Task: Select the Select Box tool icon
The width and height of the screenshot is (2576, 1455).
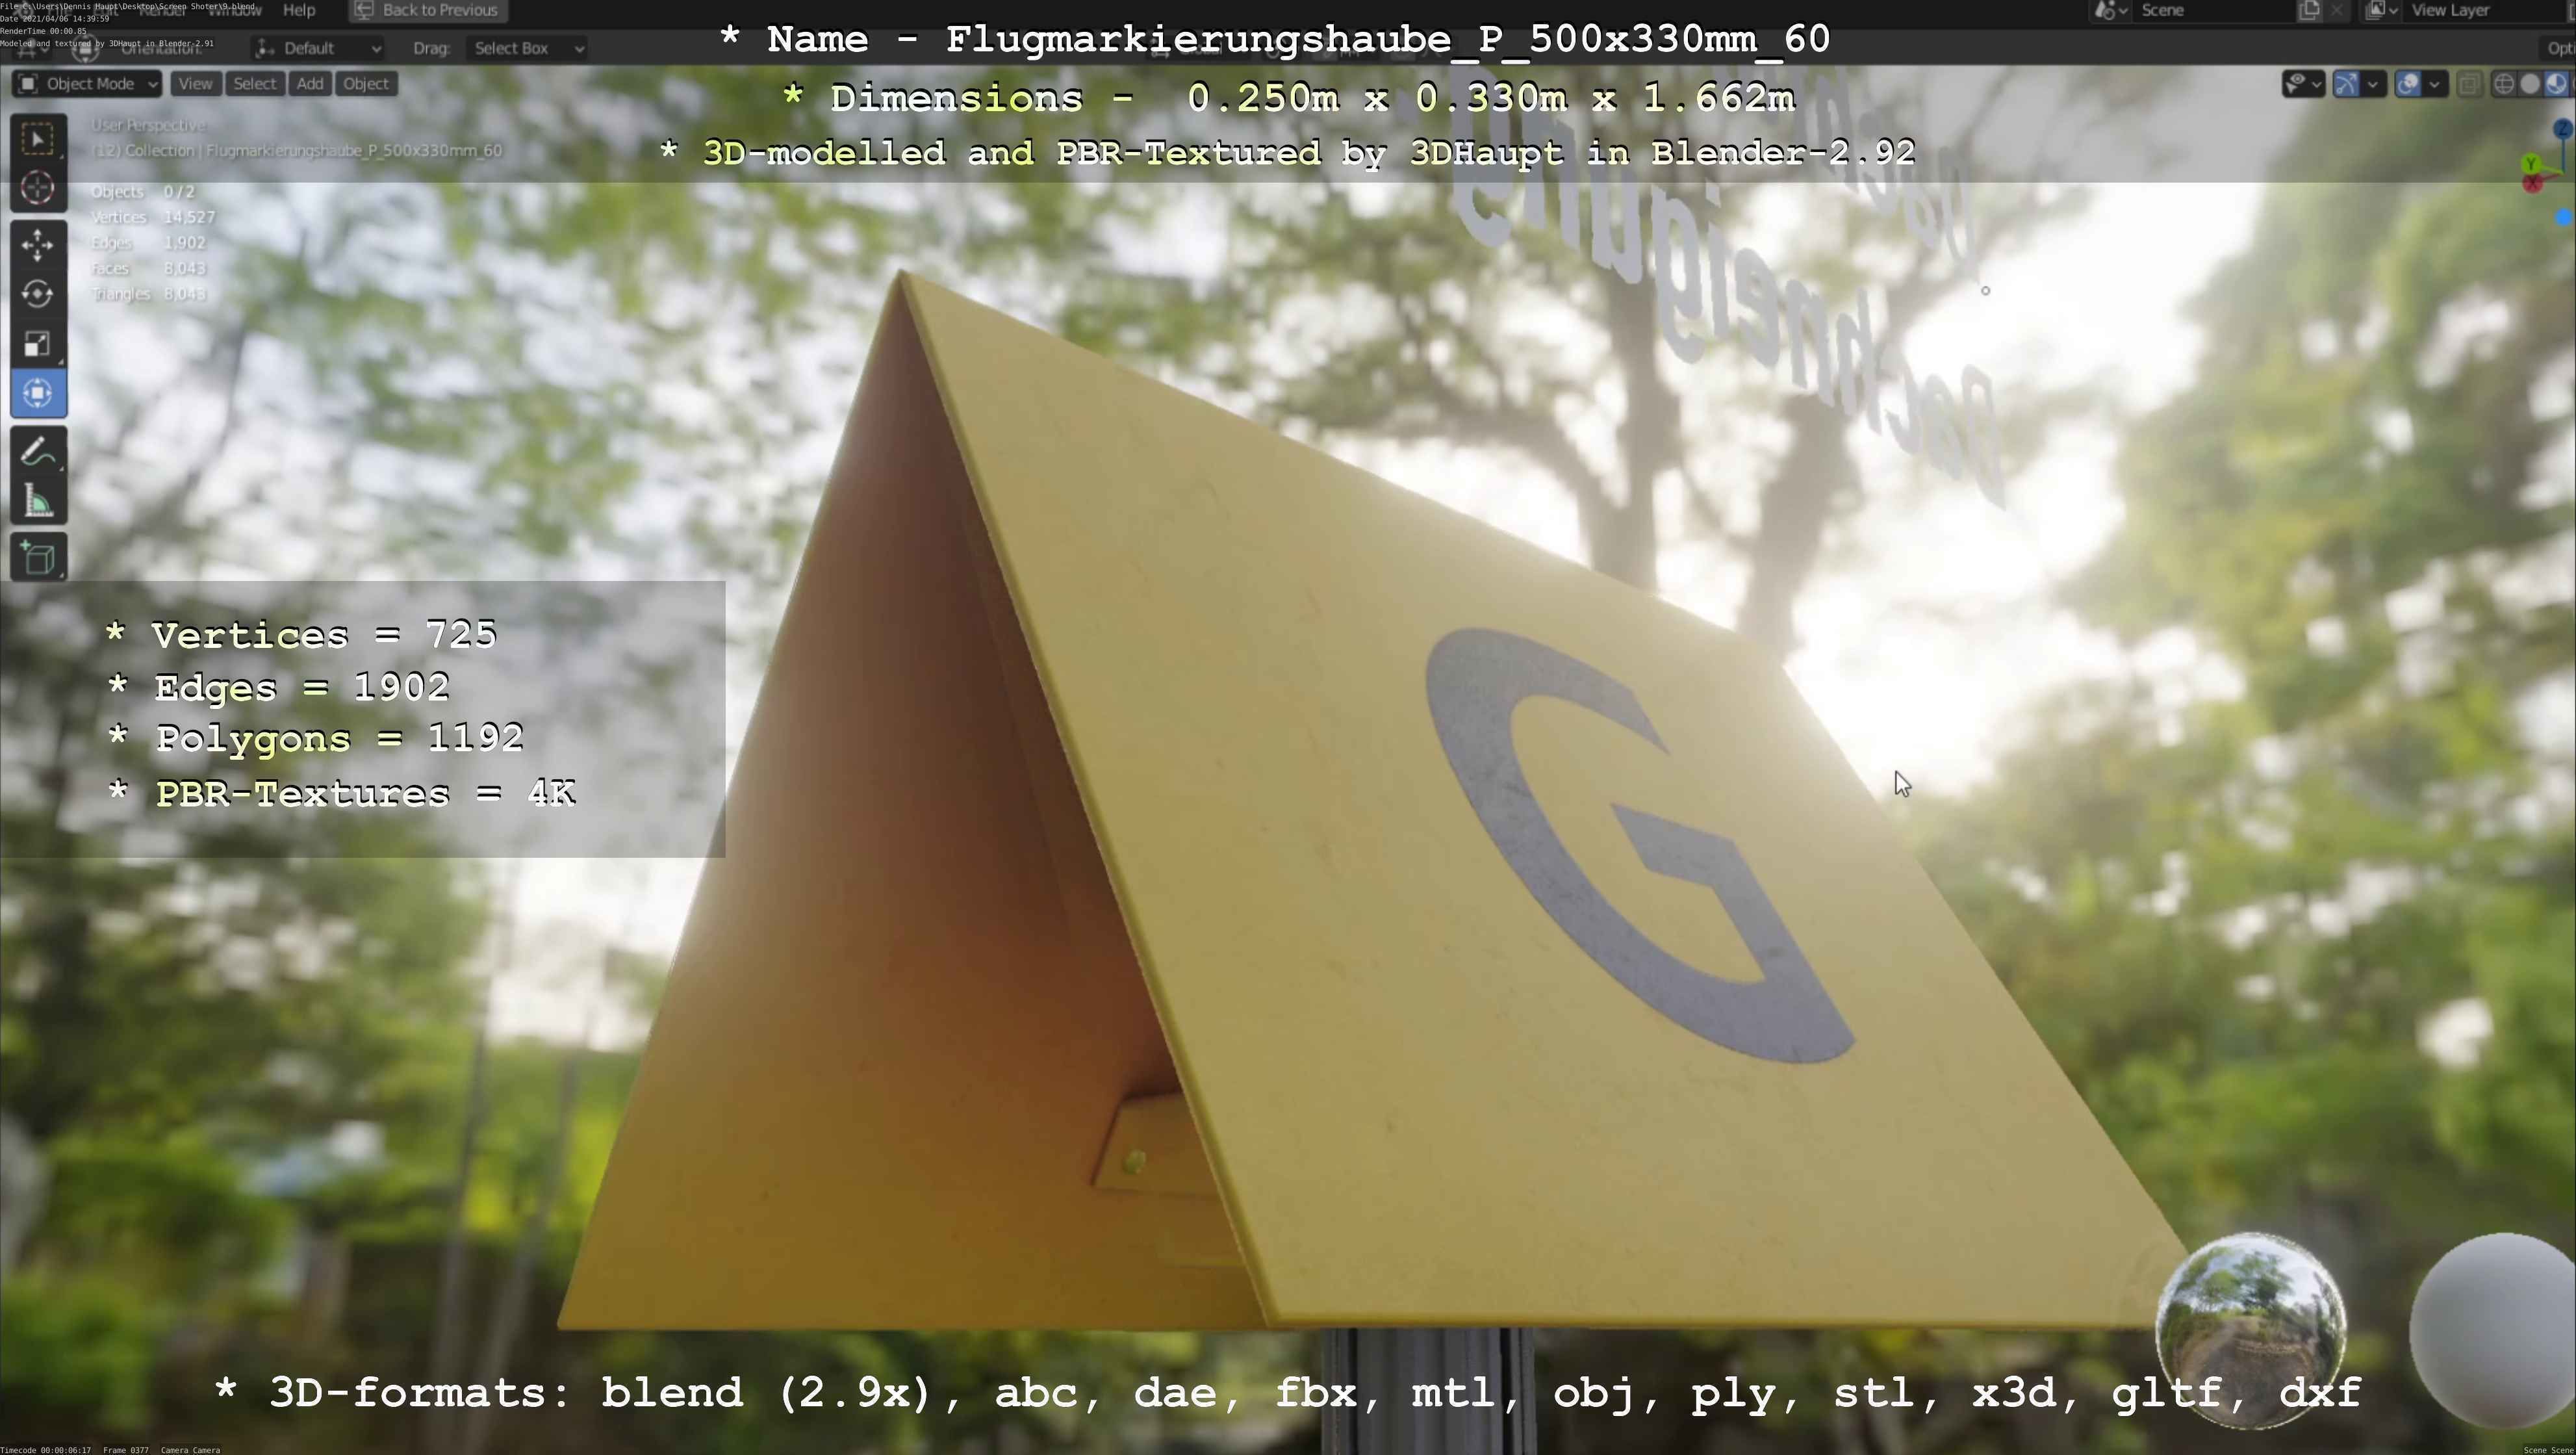Action: coord(38,139)
